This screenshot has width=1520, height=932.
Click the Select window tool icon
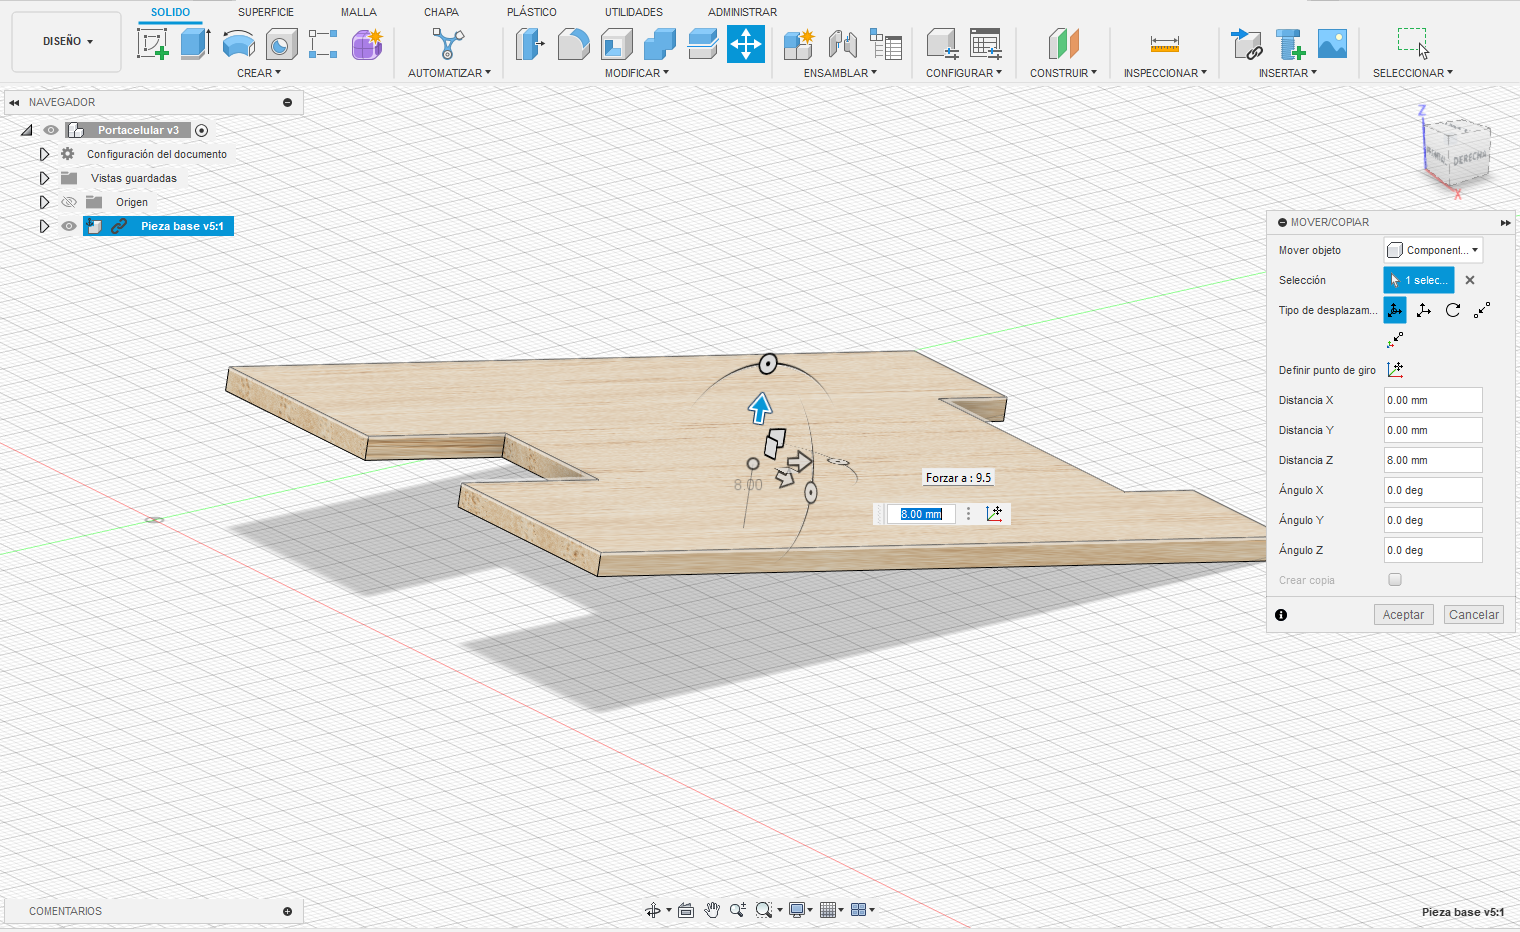pos(1413,44)
